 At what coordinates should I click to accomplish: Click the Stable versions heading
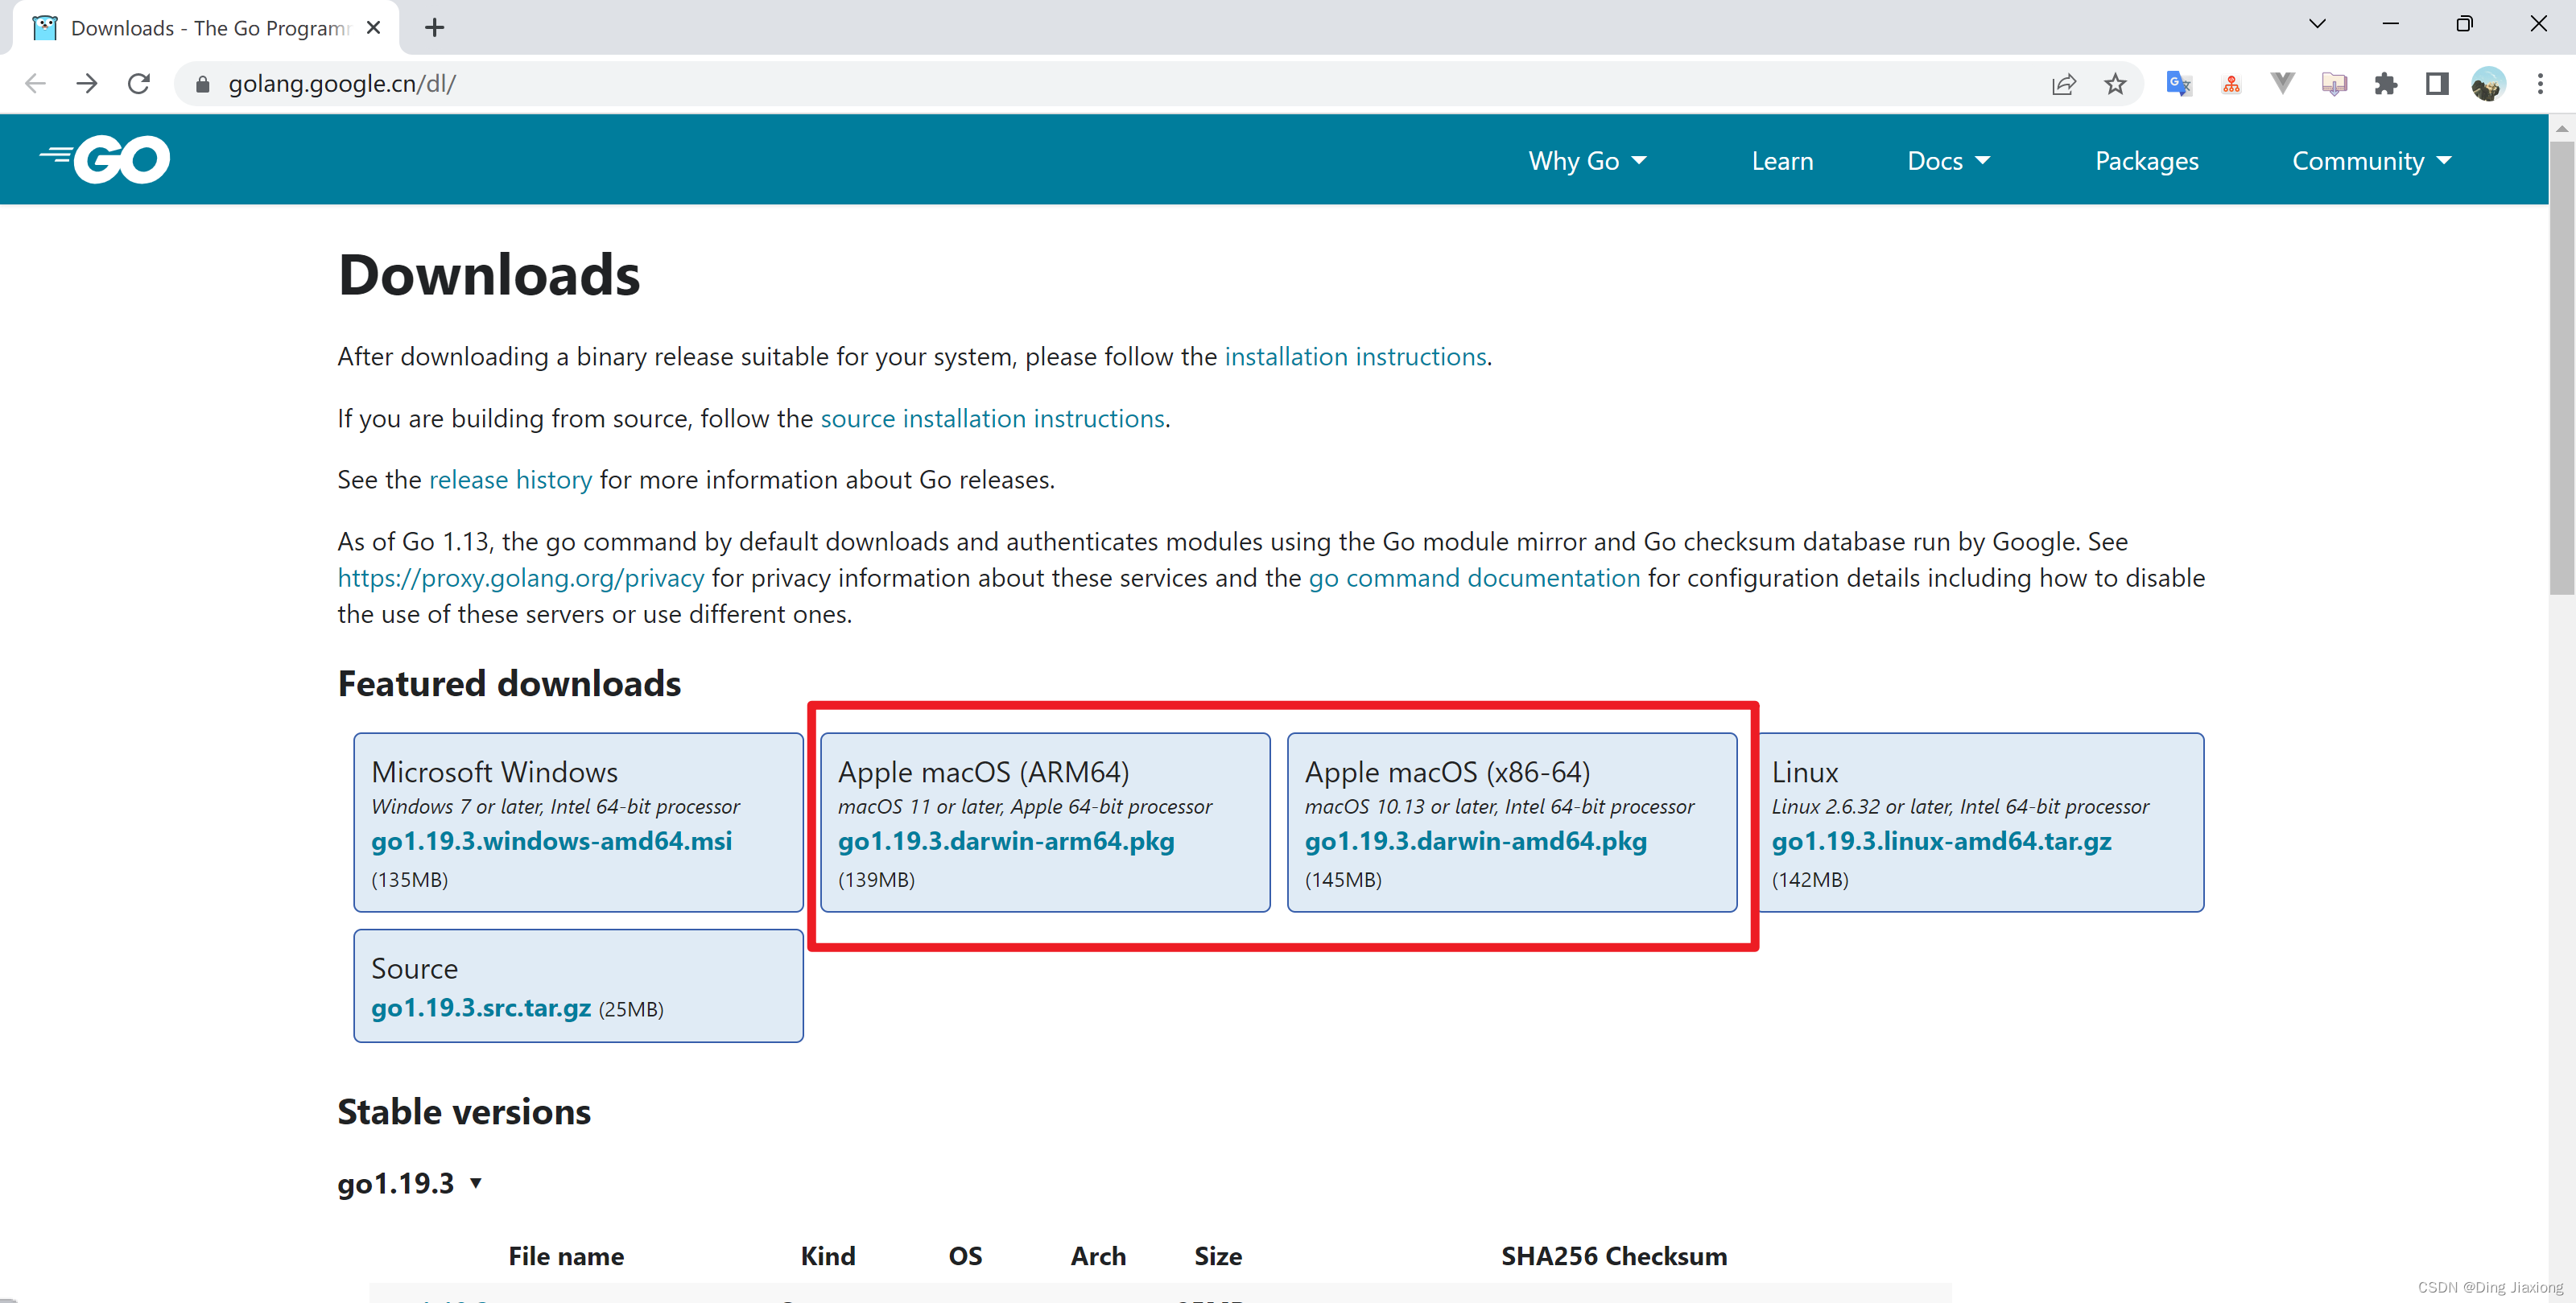point(464,1112)
